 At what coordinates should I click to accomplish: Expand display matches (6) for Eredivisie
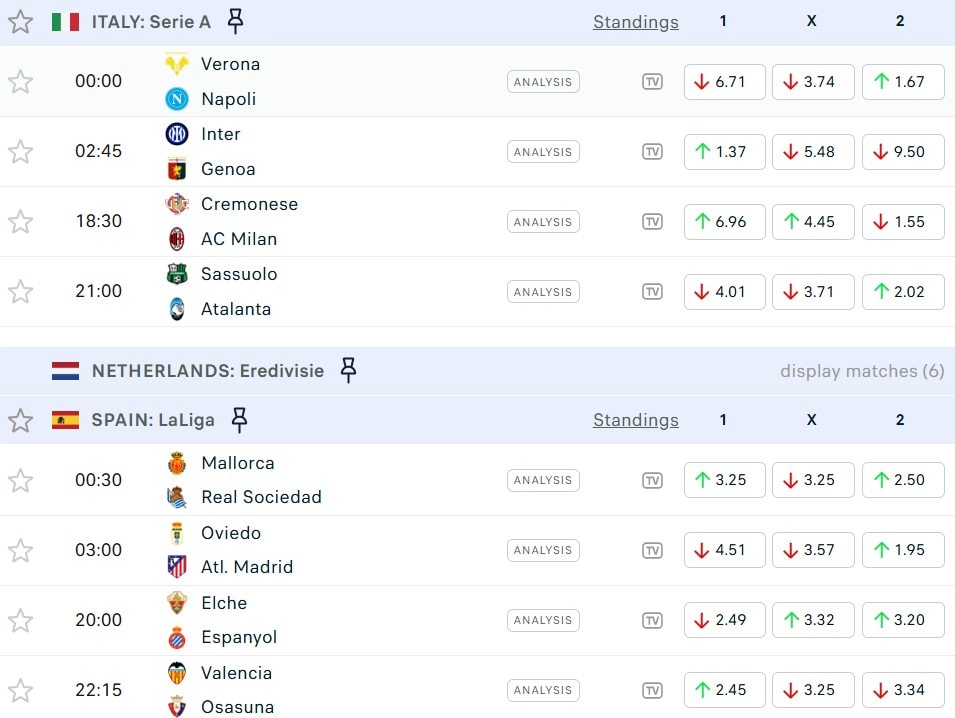(x=861, y=371)
